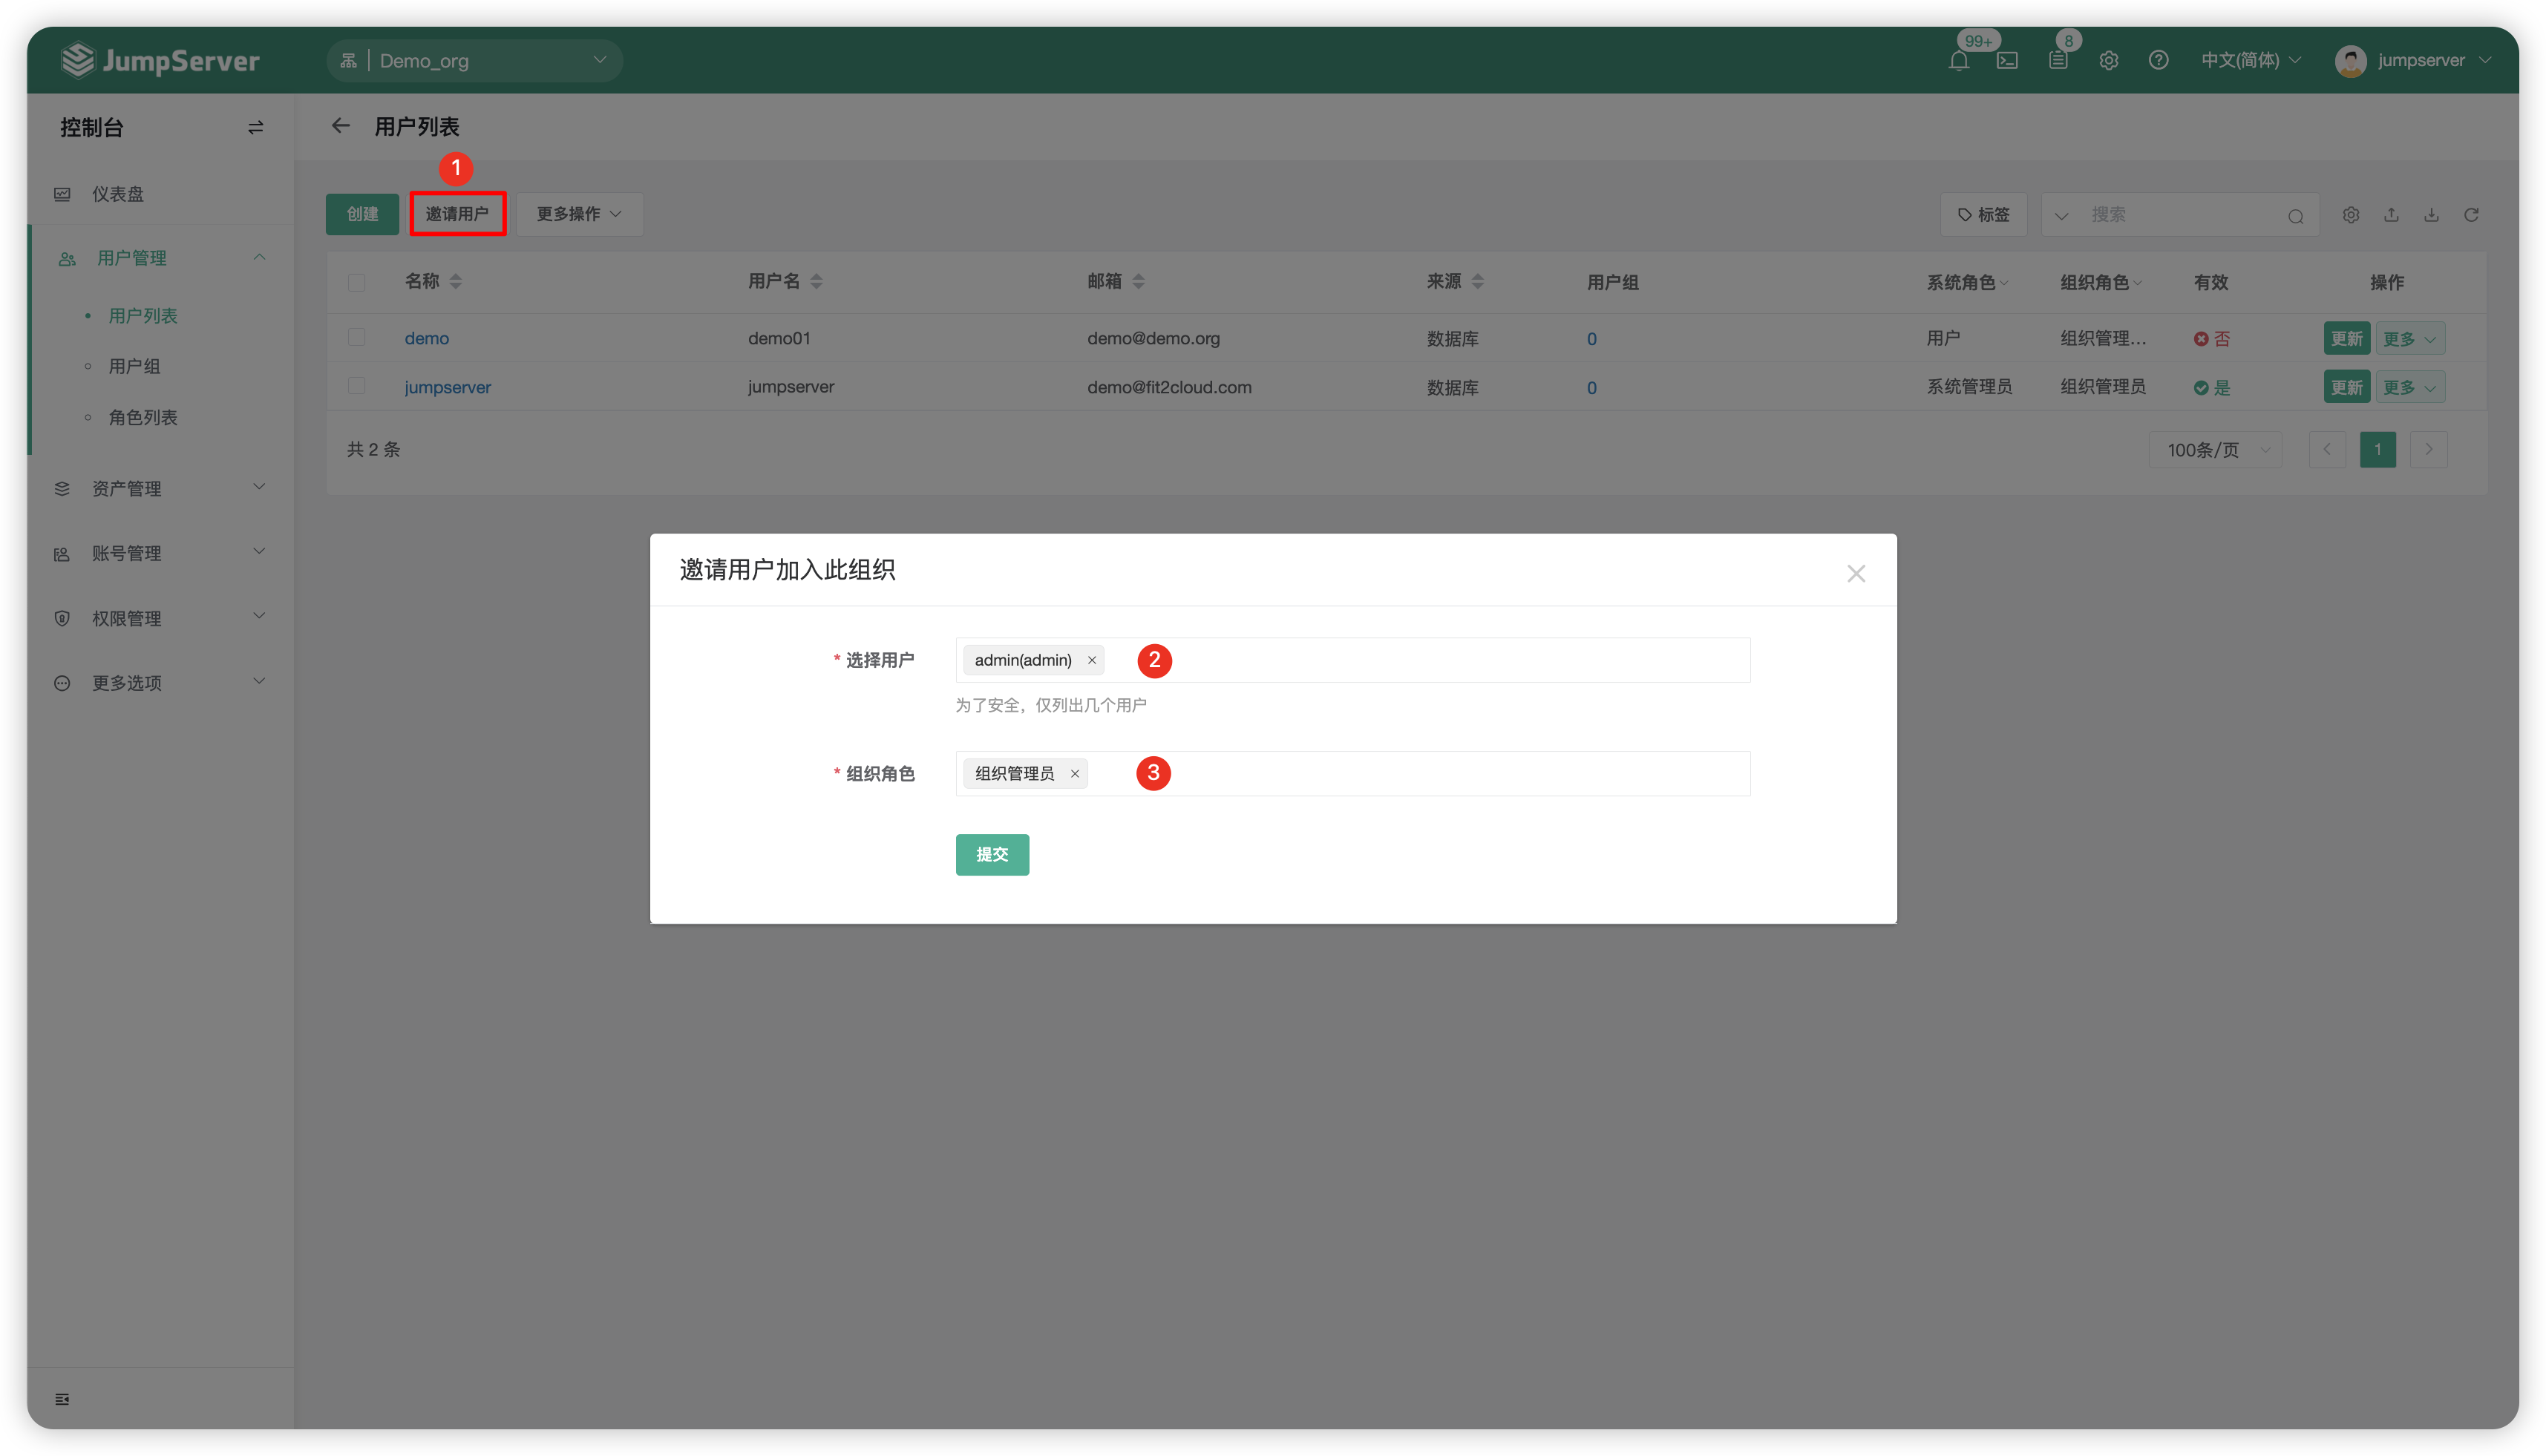Click 提交 to submit invitation
The image size is (2546, 1456).
click(x=992, y=855)
